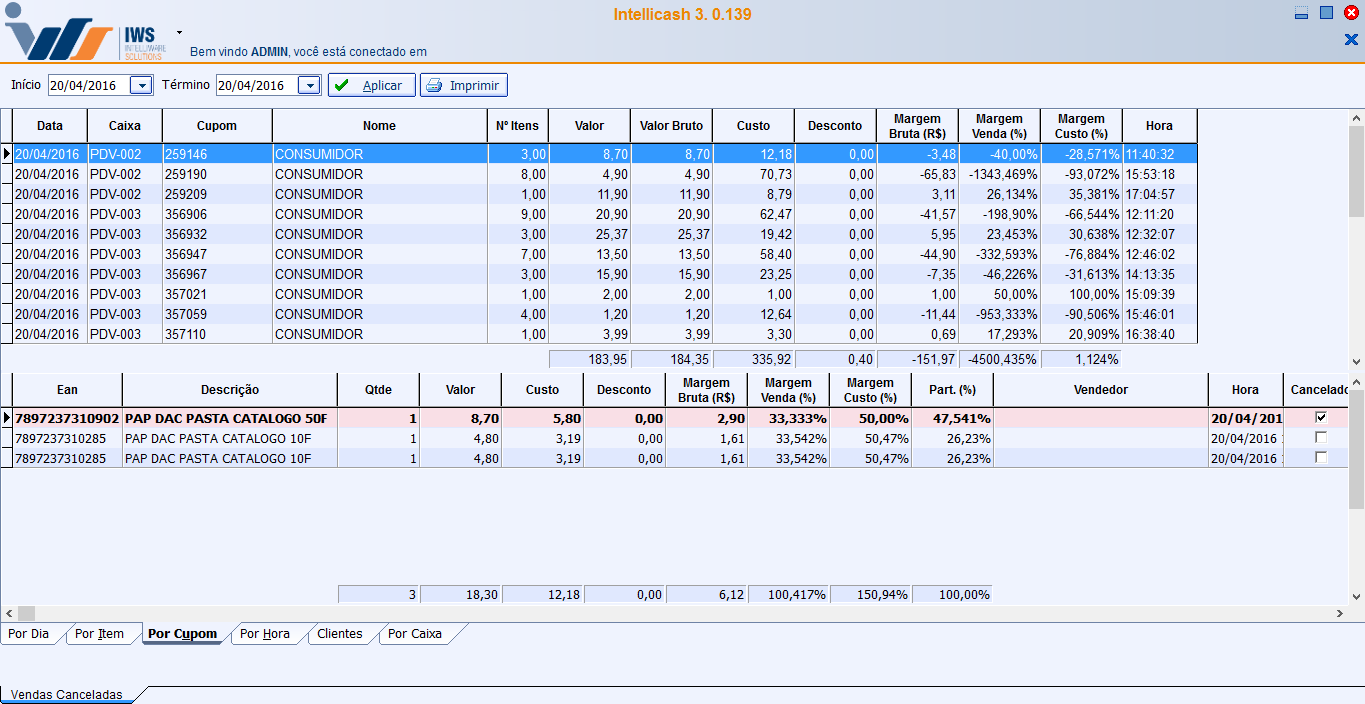Click into the Término date field
Viewport: 1365px width, 704px height.
click(258, 86)
